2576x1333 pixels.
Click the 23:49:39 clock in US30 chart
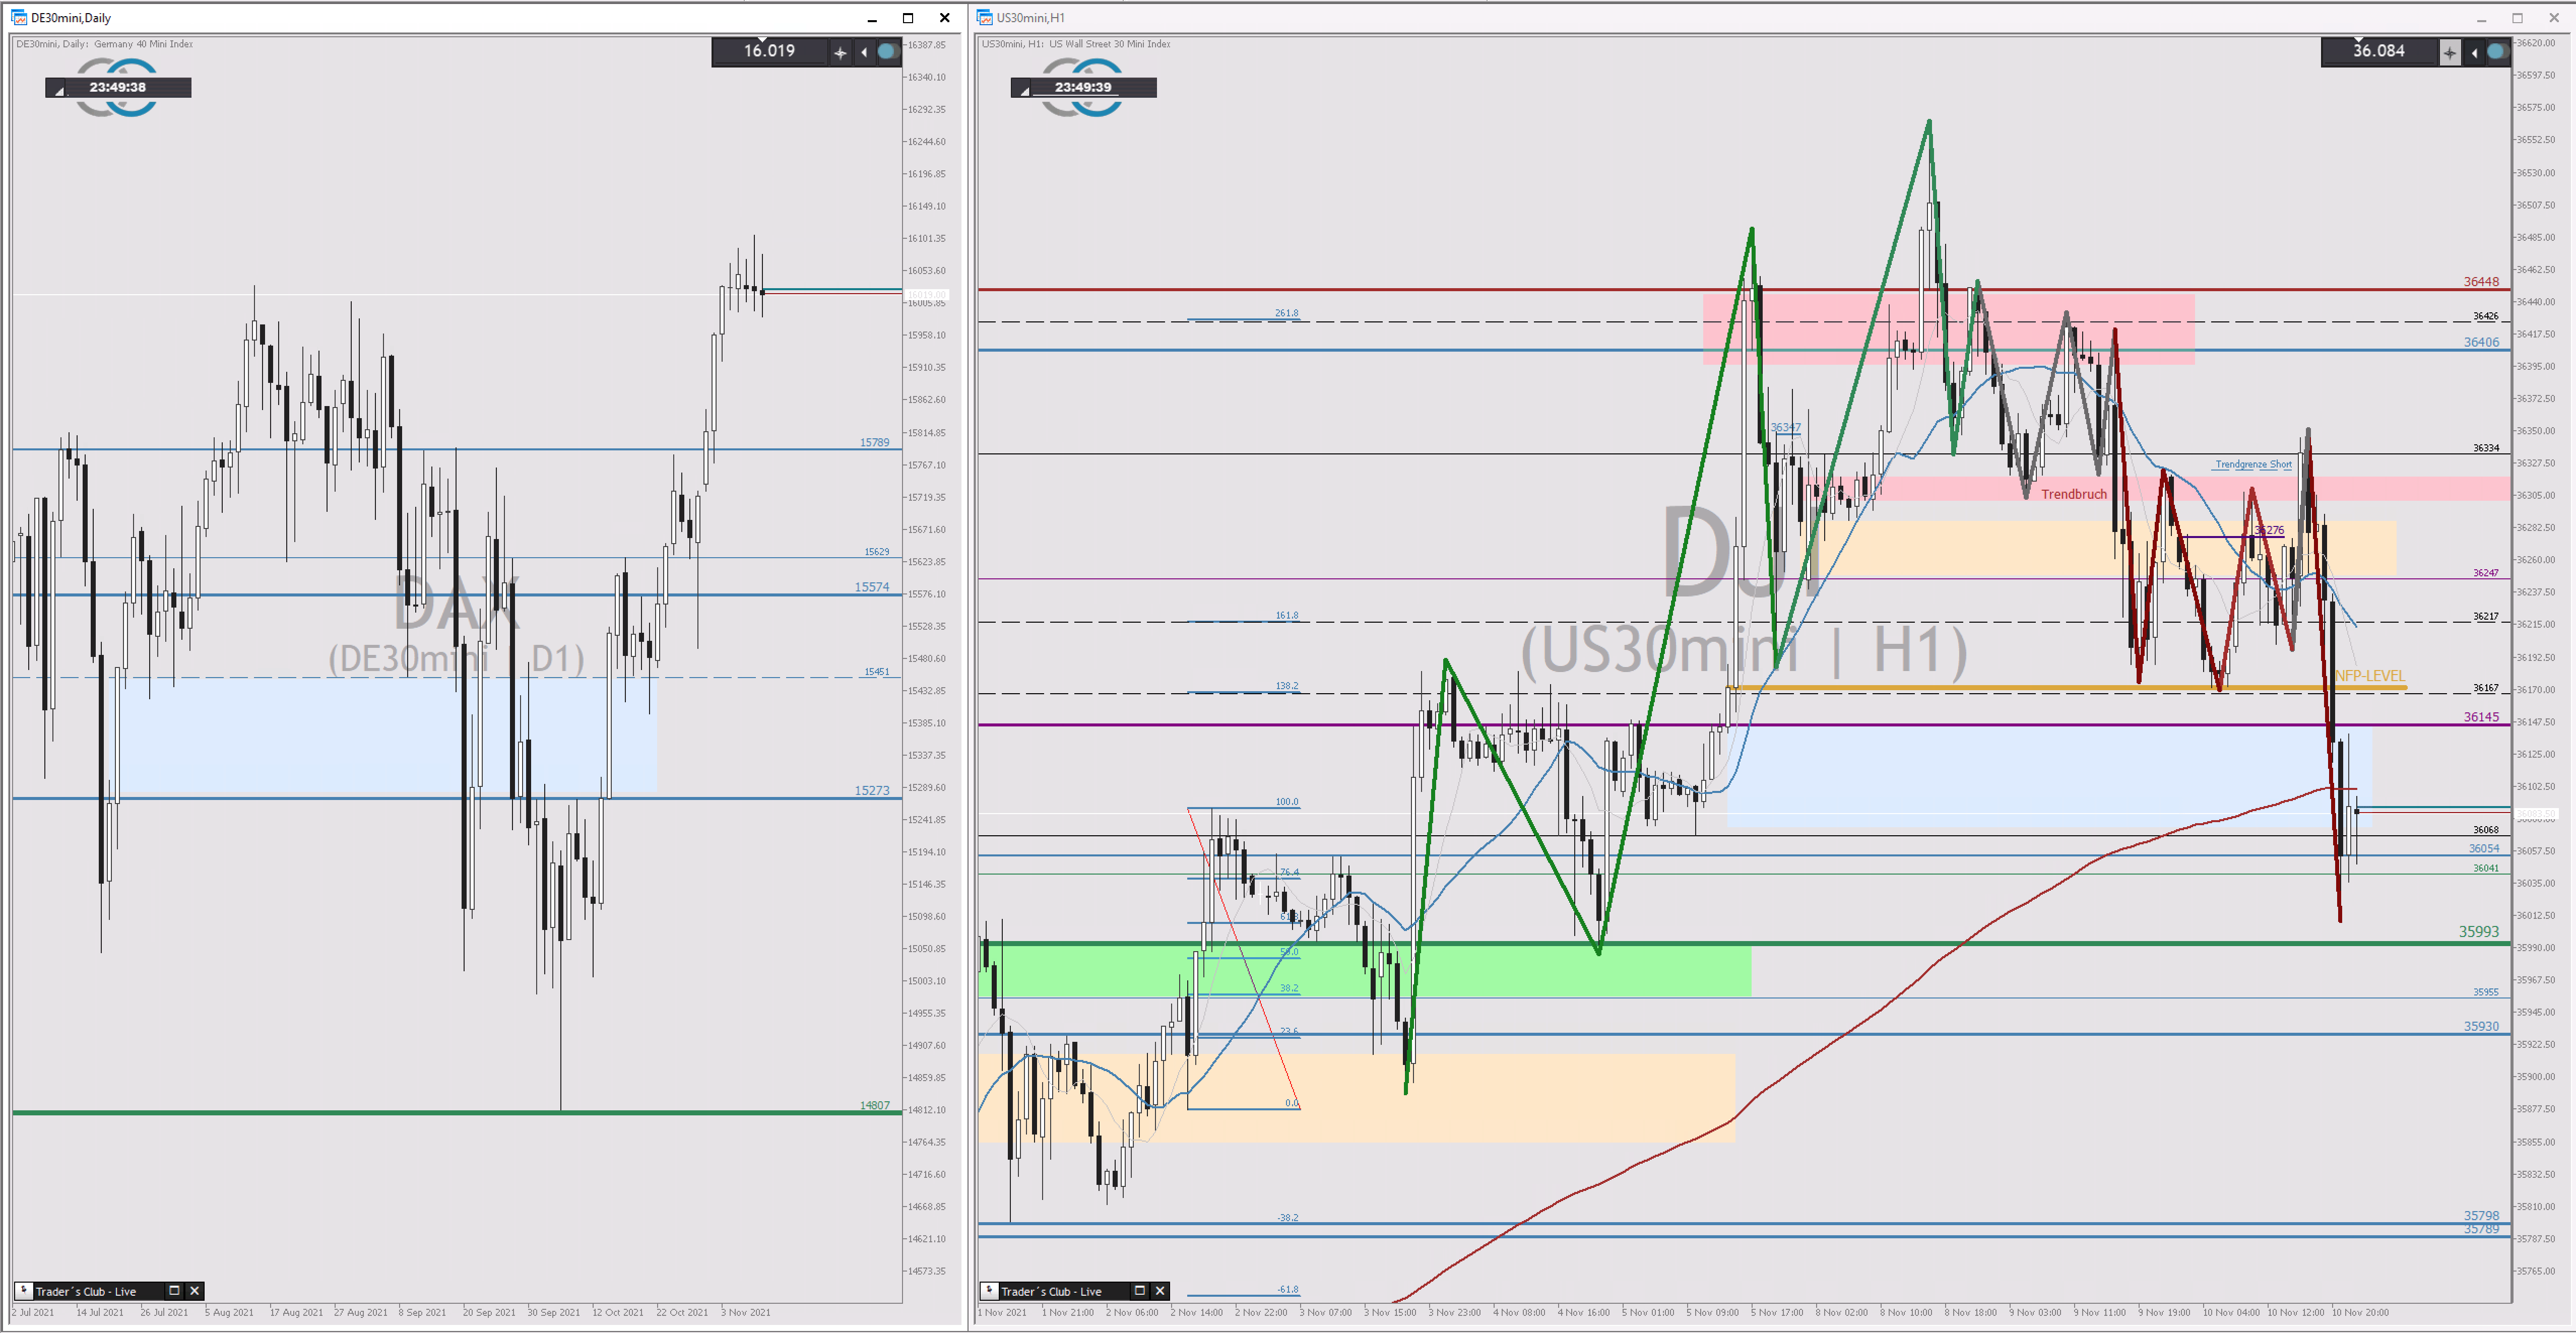click(x=1083, y=87)
